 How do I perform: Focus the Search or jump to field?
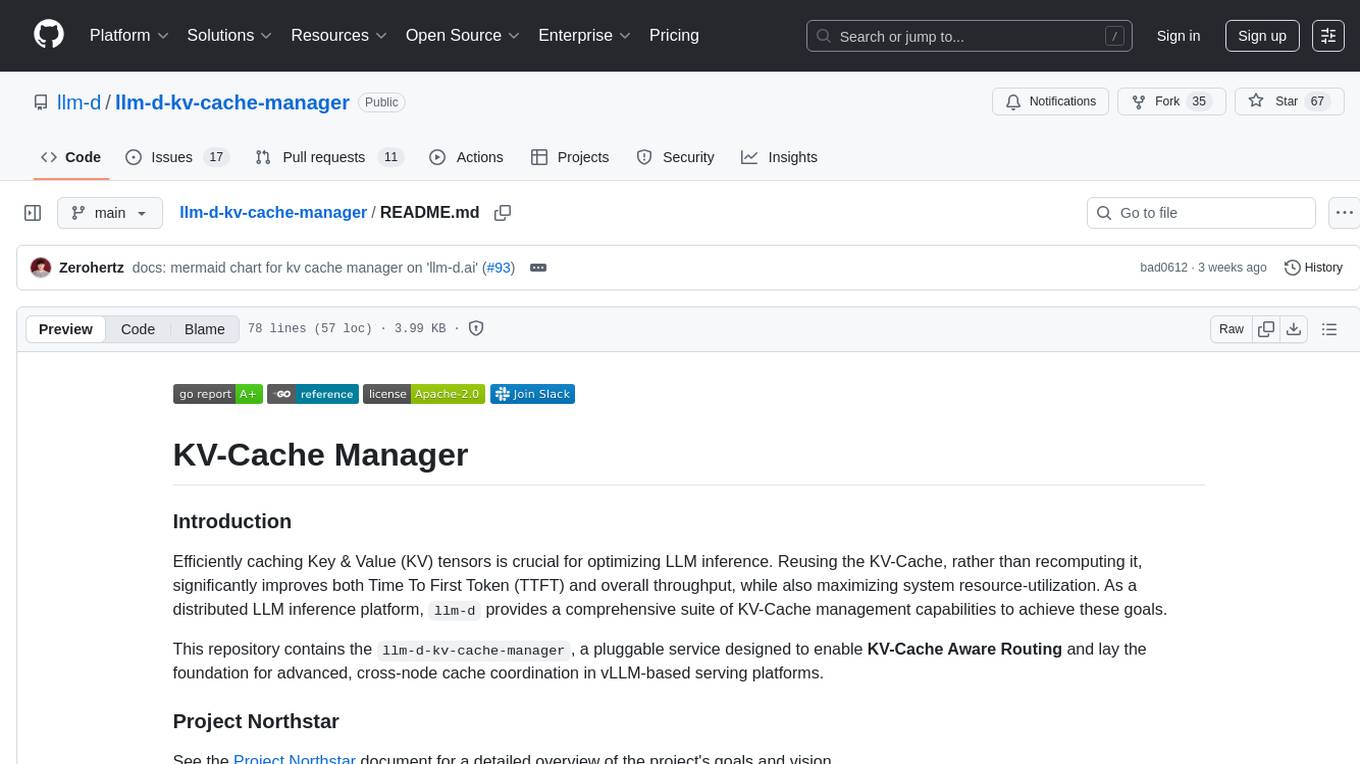click(969, 36)
